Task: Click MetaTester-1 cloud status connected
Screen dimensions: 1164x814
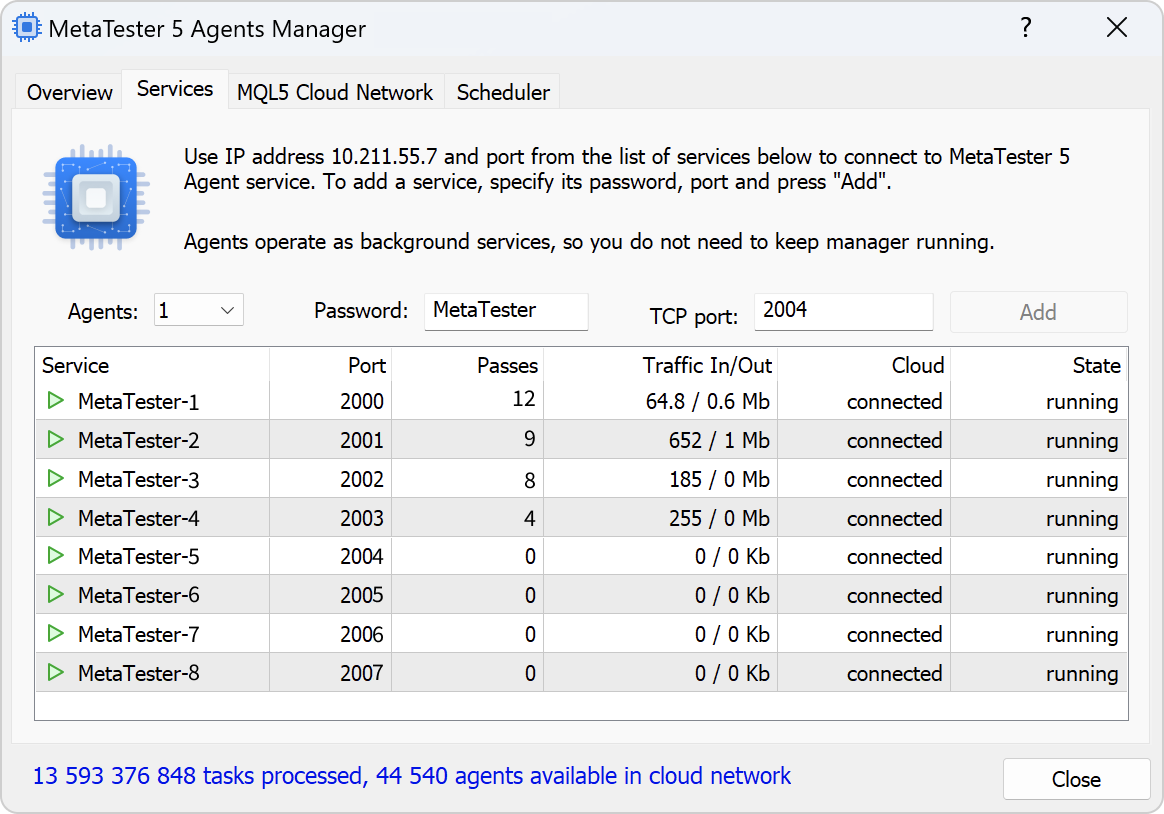Action: pos(895,401)
